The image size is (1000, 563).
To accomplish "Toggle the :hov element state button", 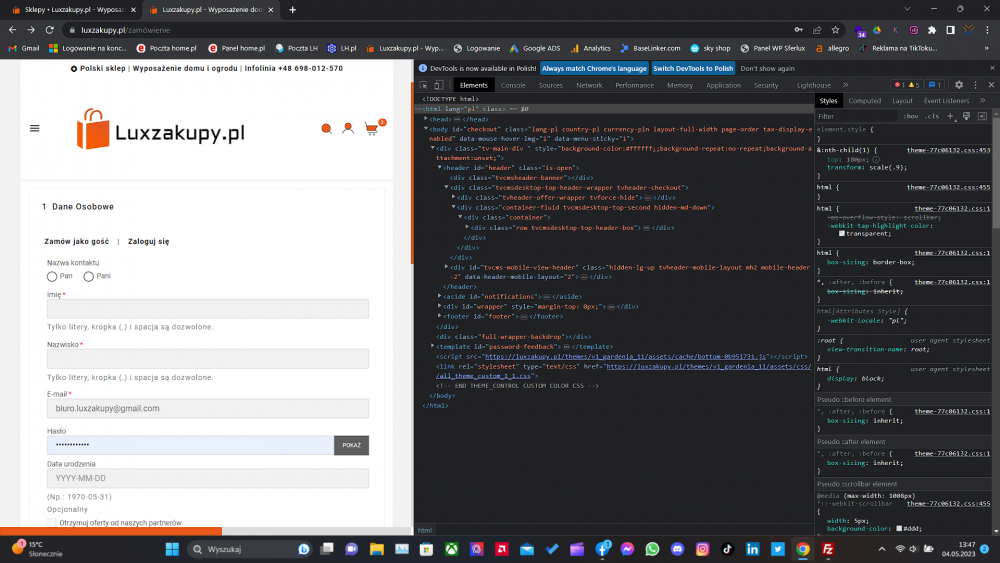I will 911,116.
